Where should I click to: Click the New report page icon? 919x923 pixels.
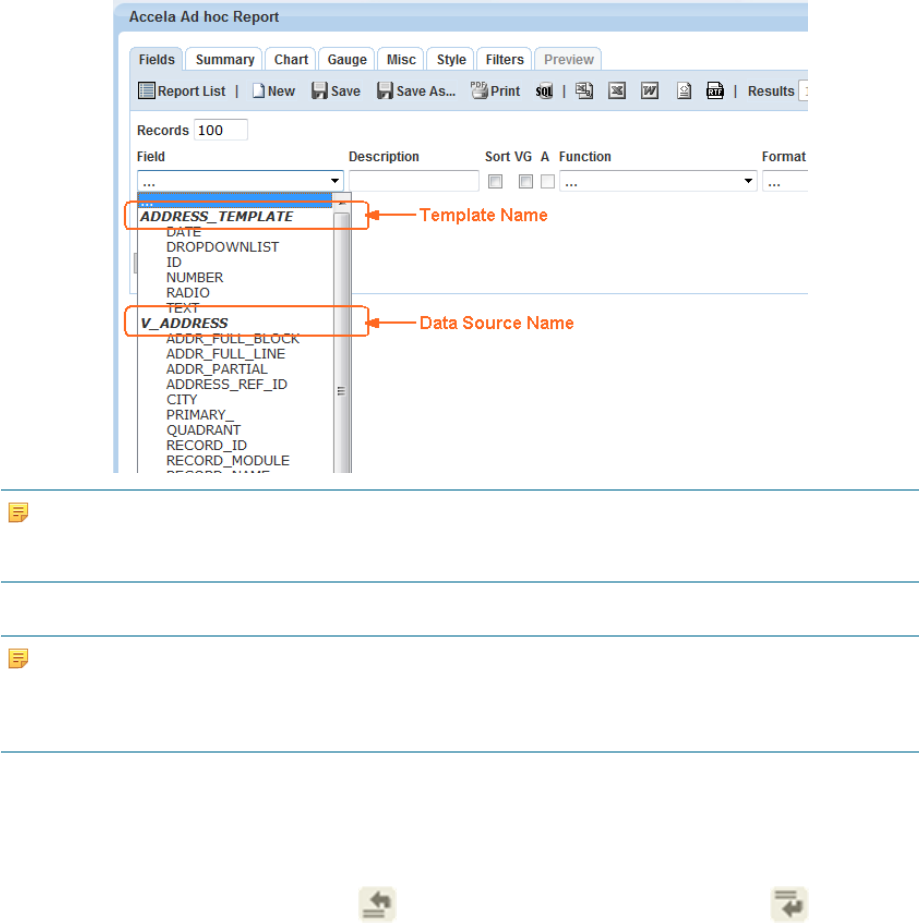(258, 91)
